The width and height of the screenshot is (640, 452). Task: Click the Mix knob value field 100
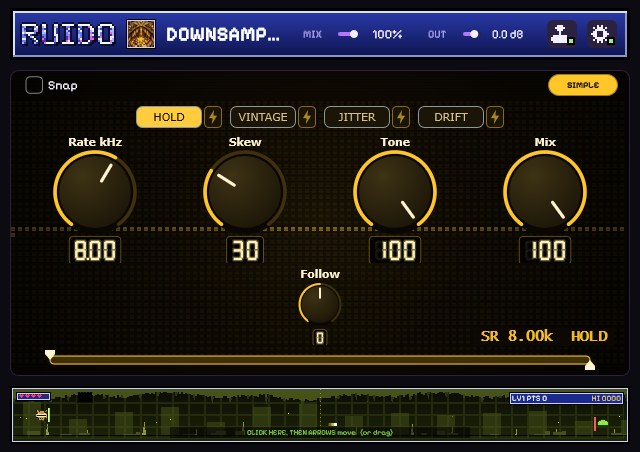point(545,250)
